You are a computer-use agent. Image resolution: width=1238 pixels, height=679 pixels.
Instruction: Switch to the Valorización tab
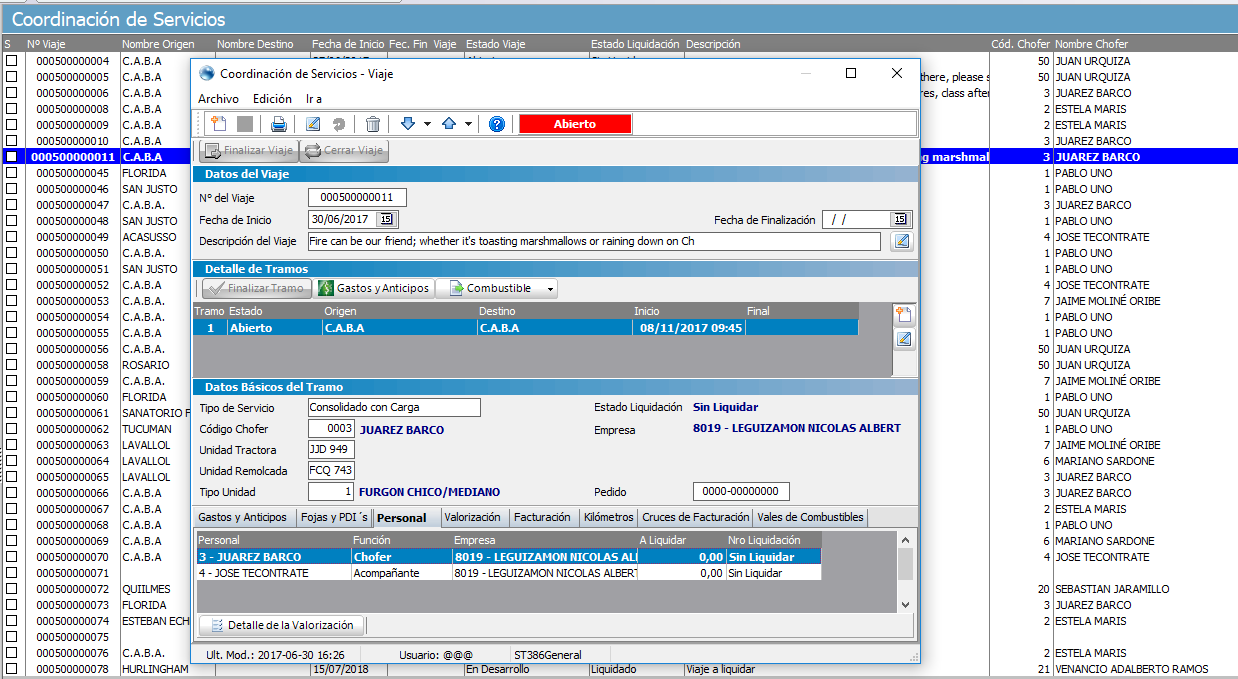pyautogui.click(x=472, y=517)
